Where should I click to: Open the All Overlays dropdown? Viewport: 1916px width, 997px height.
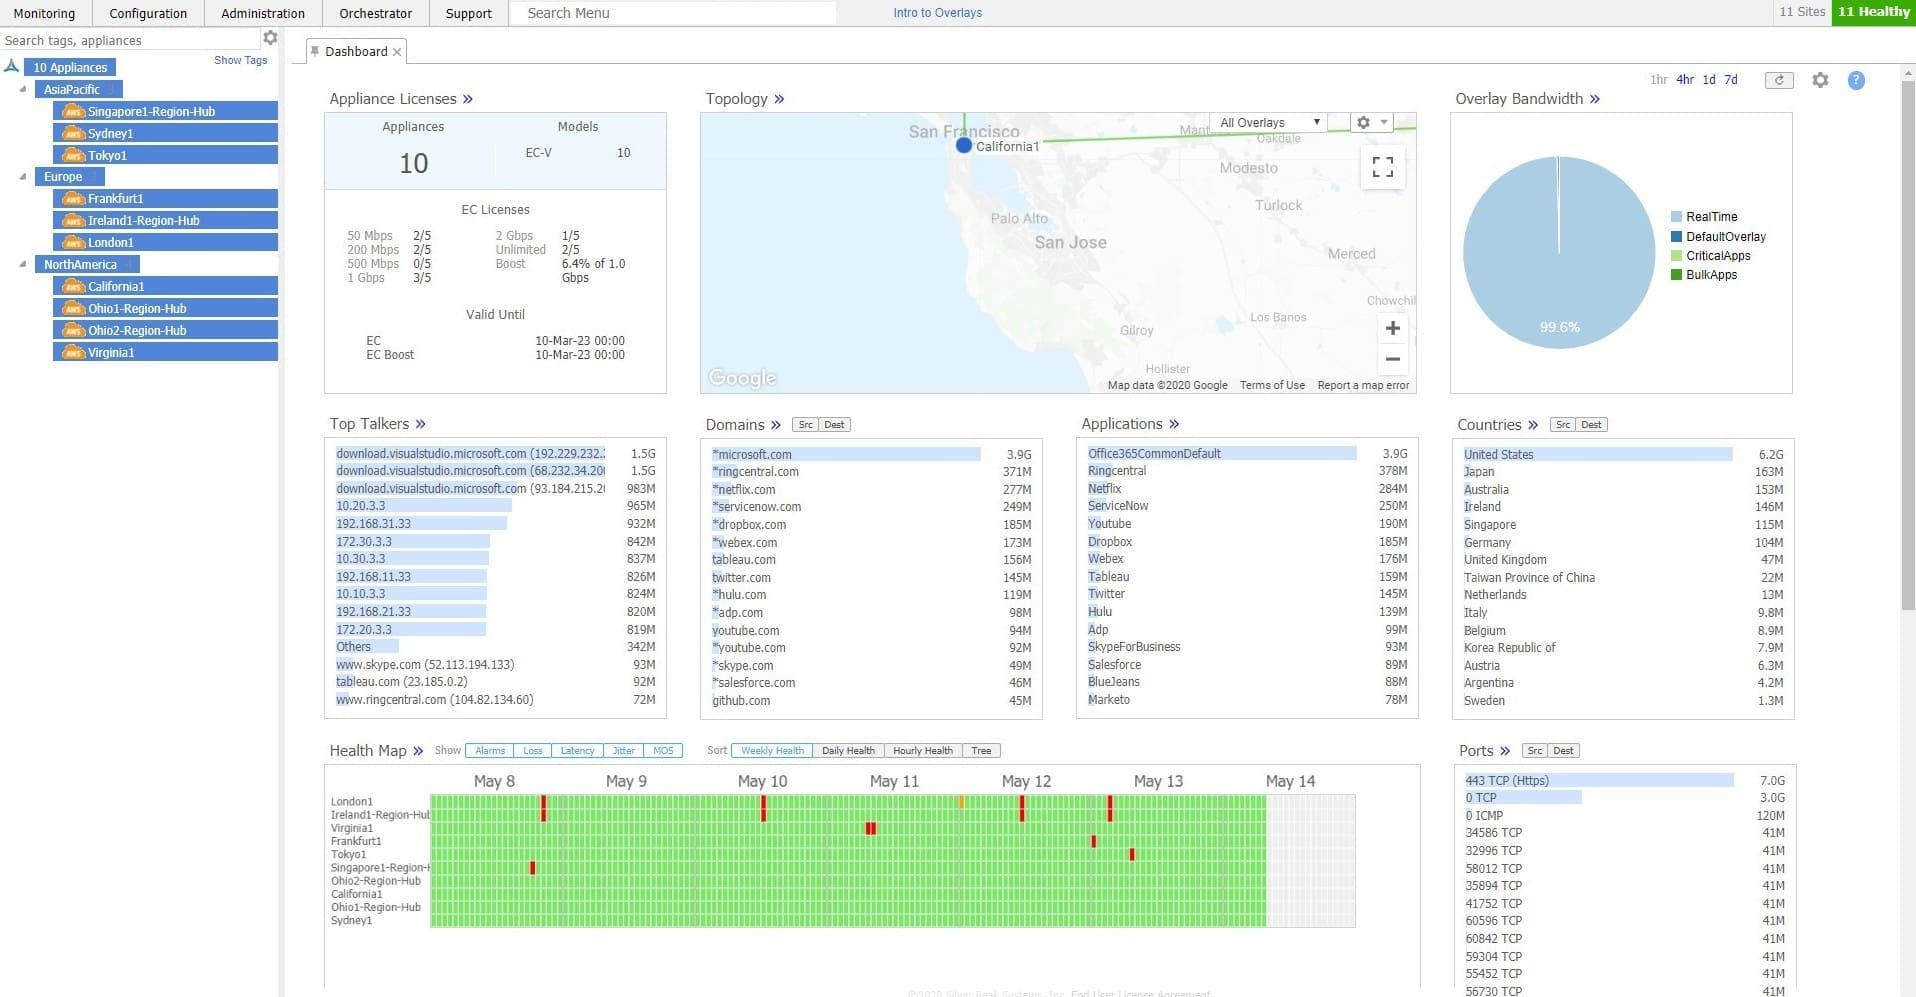[1267, 121]
